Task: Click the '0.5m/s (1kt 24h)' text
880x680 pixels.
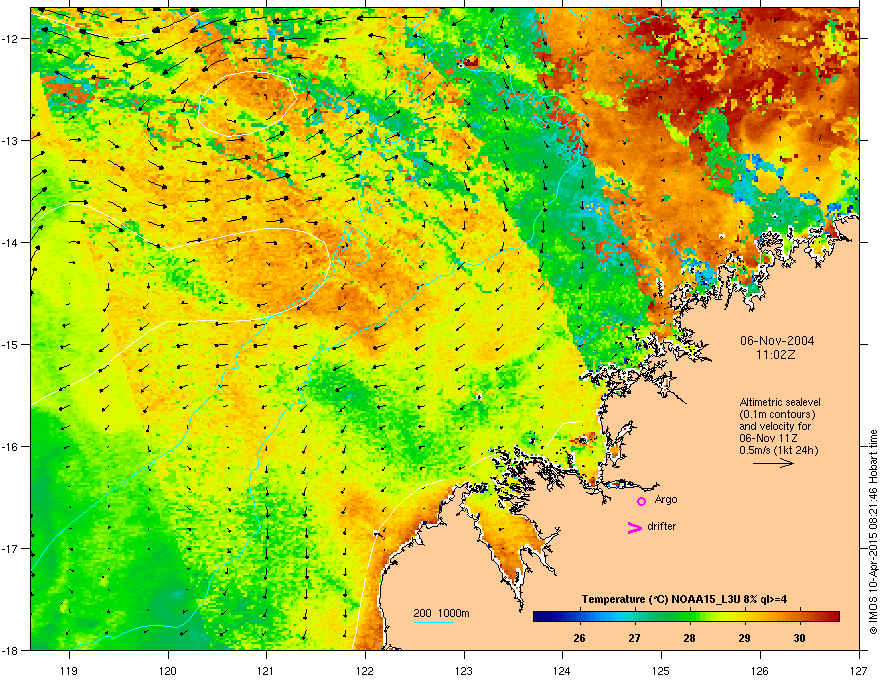Action: (778, 451)
